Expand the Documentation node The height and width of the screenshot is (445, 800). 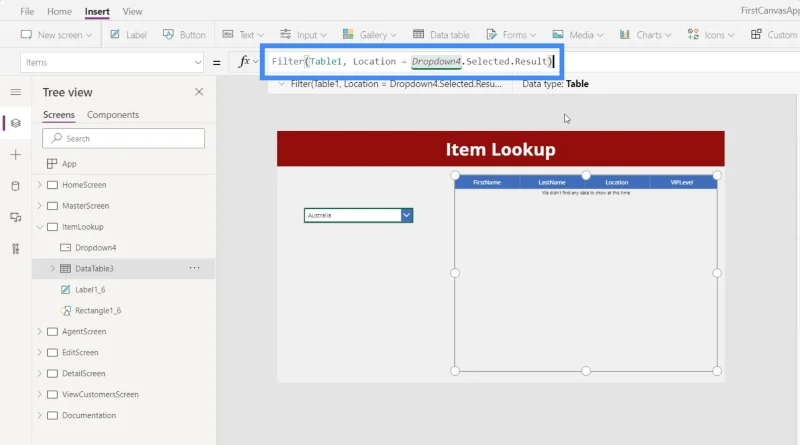click(40, 415)
